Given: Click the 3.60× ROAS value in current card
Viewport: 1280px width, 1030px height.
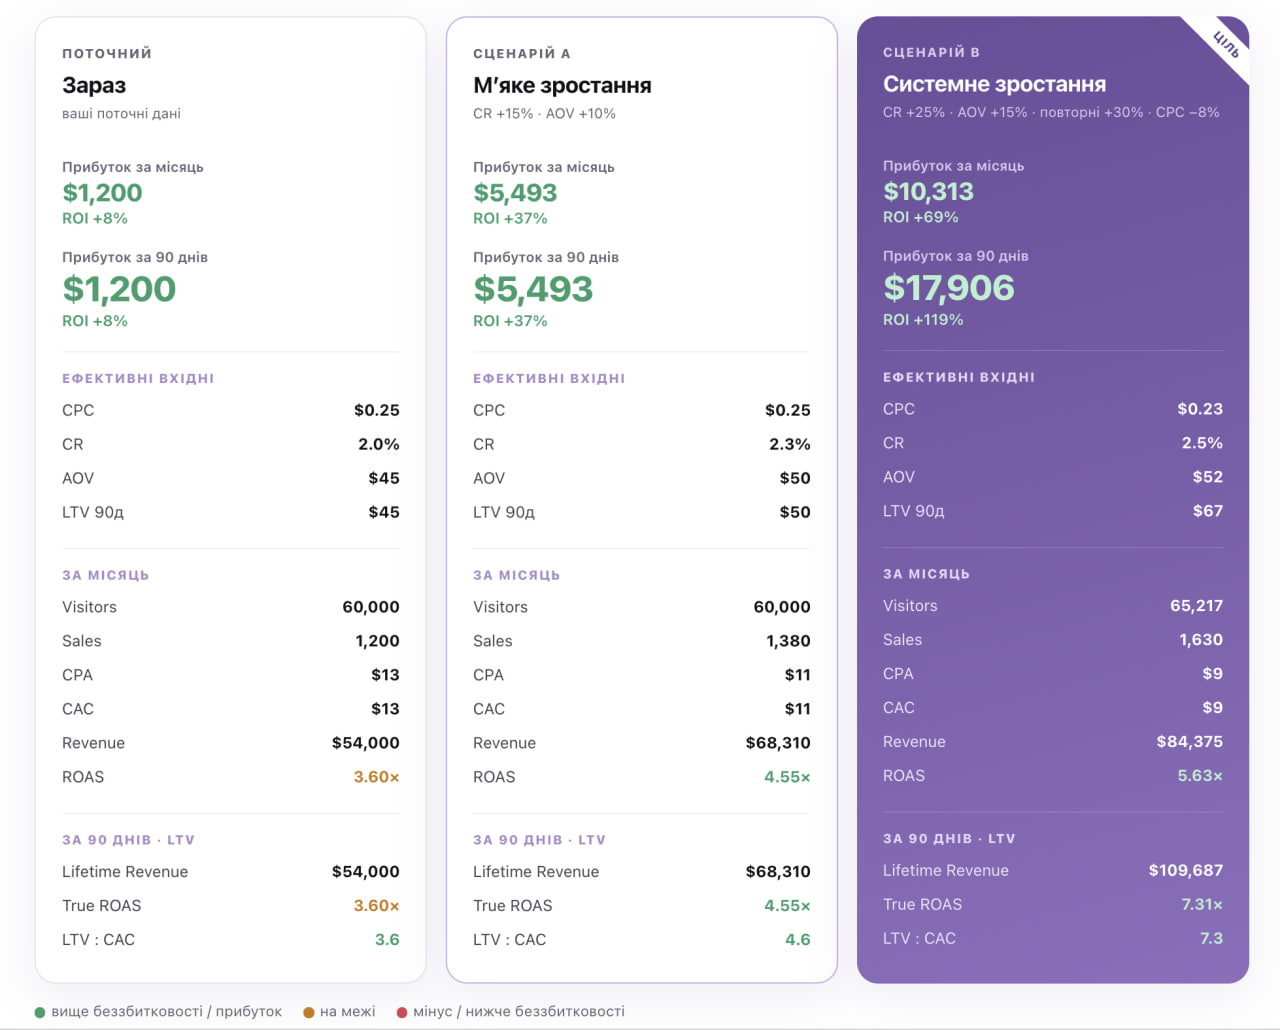Looking at the screenshot, I should pos(376,777).
